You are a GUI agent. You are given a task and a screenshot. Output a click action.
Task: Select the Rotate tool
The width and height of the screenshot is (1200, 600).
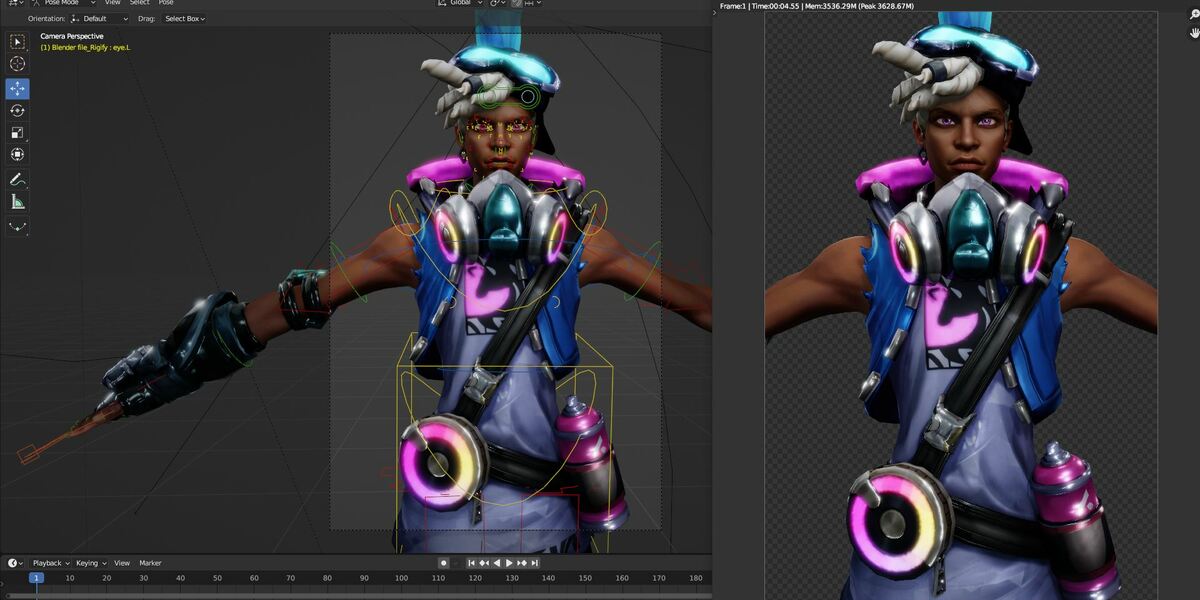click(x=17, y=111)
